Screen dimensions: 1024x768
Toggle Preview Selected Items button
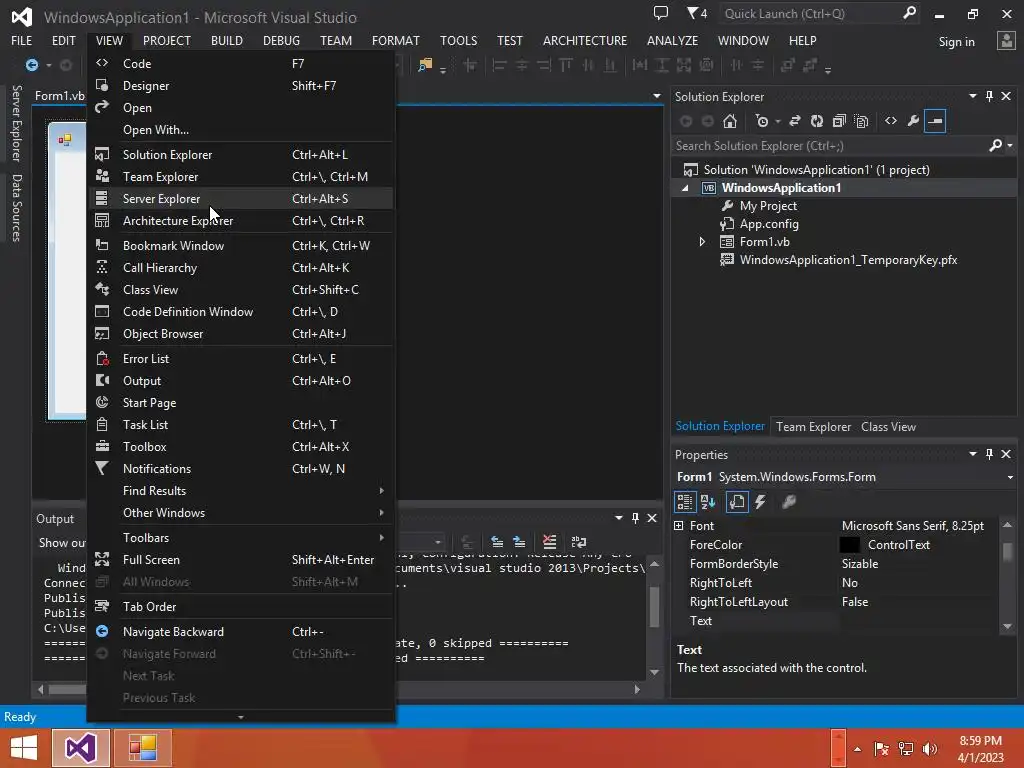[x=935, y=121]
